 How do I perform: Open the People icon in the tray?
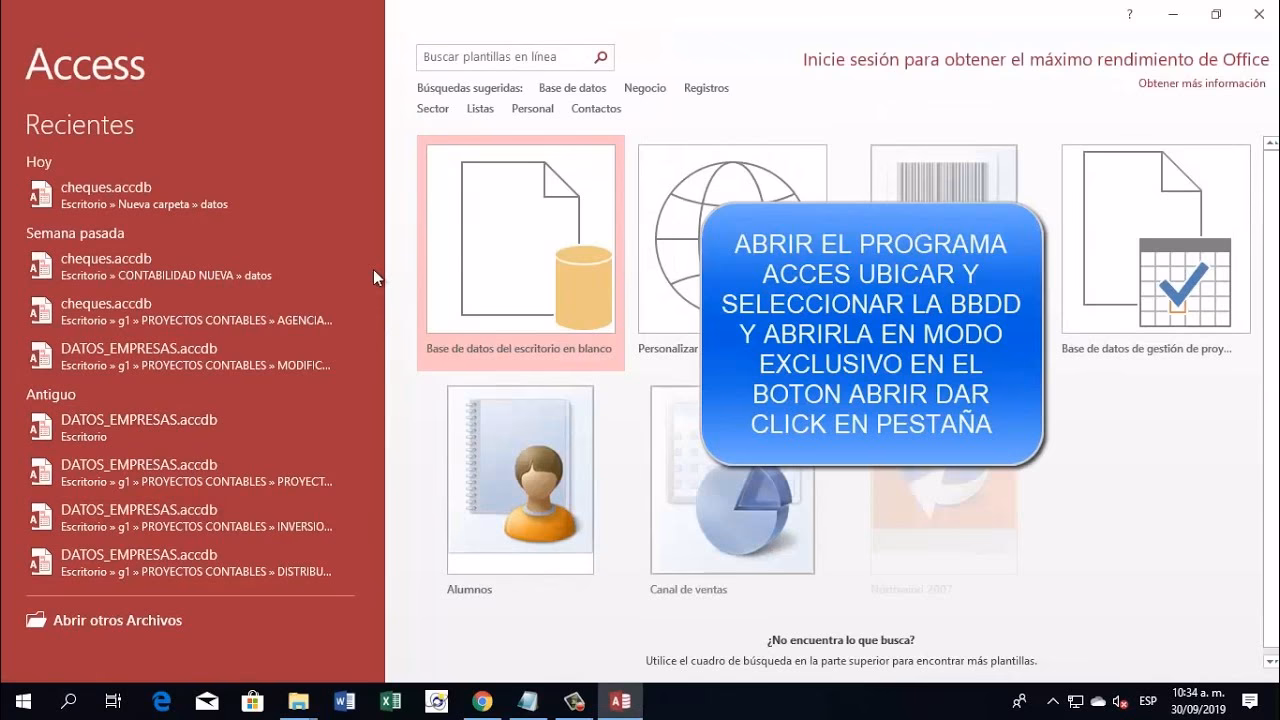point(1019,701)
